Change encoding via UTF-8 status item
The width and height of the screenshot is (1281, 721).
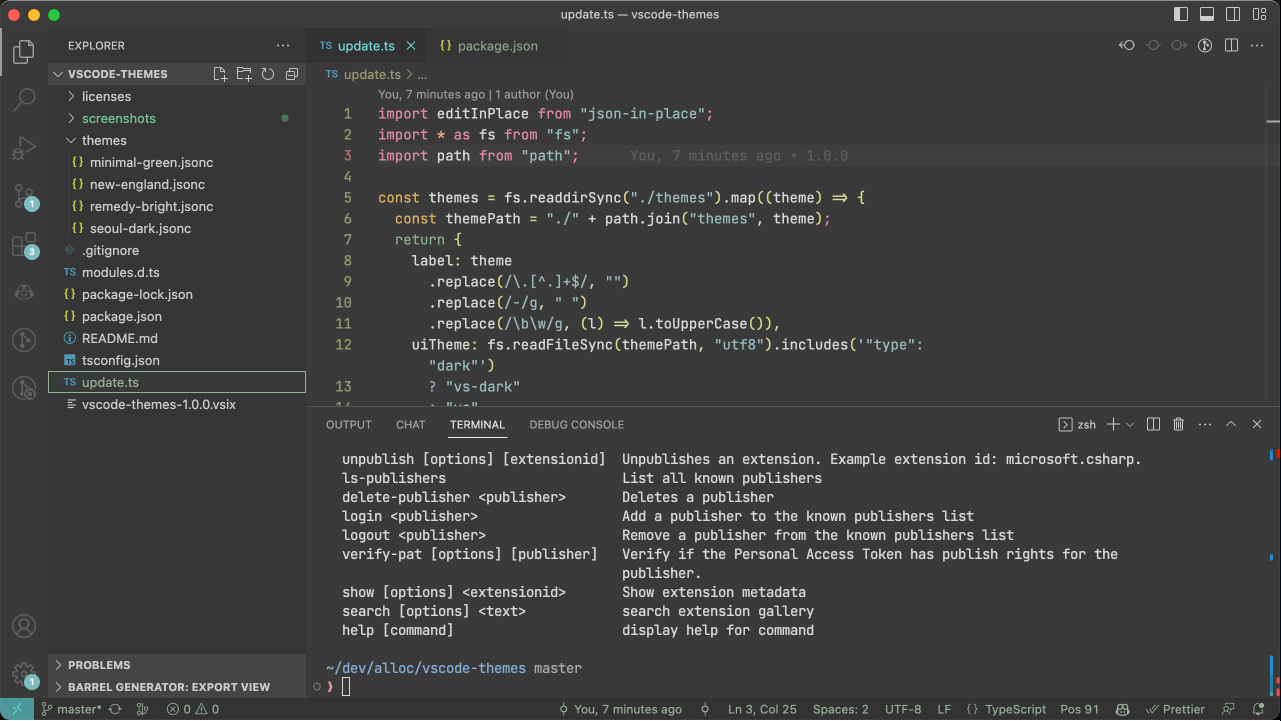click(903, 709)
